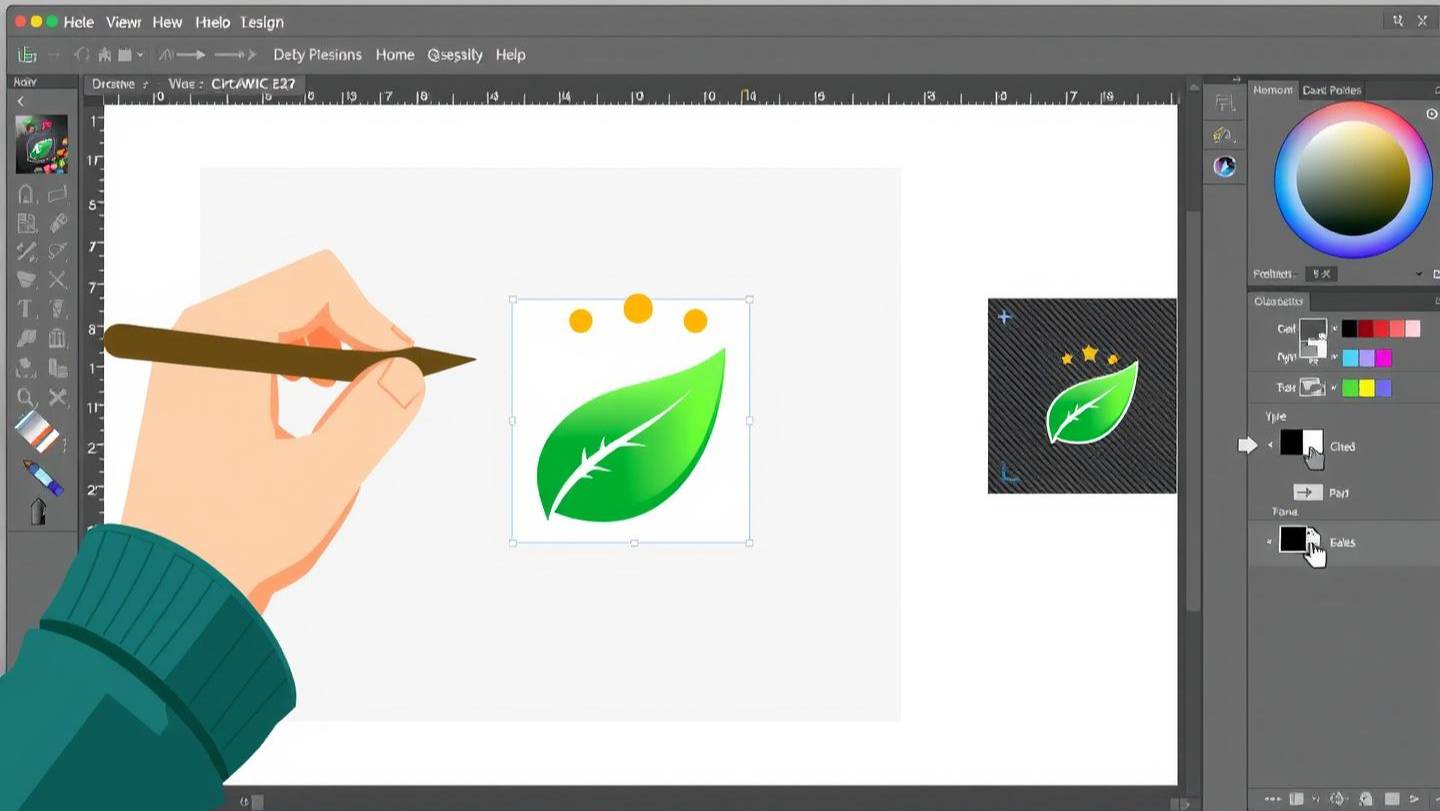This screenshot has width=1440, height=811.
Task: Select the diagonal pen tool
Action: click(x=27, y=252)
